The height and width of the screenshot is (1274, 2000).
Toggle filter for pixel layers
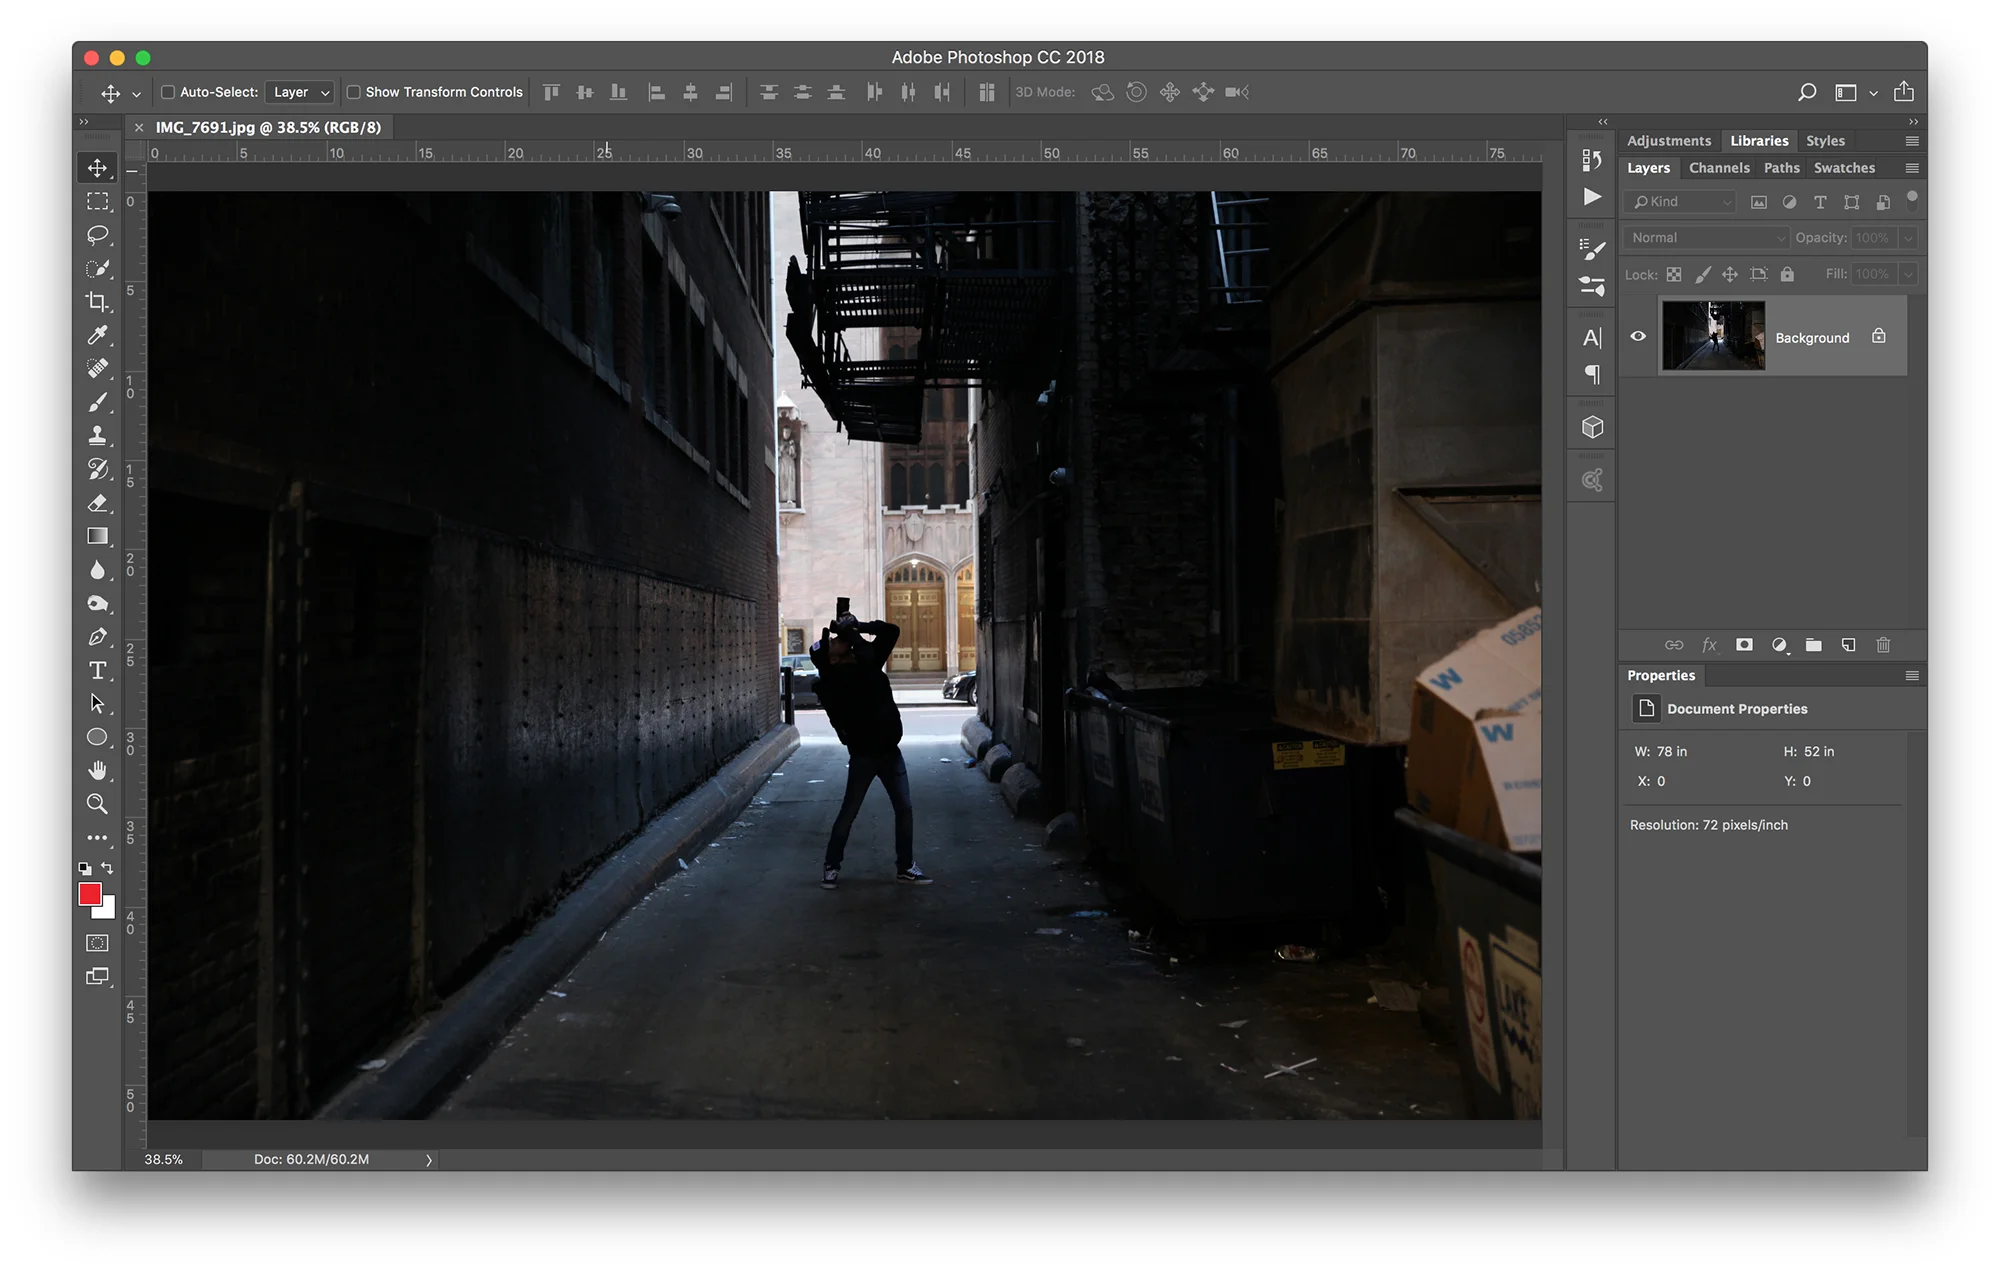pos(1759,202)
